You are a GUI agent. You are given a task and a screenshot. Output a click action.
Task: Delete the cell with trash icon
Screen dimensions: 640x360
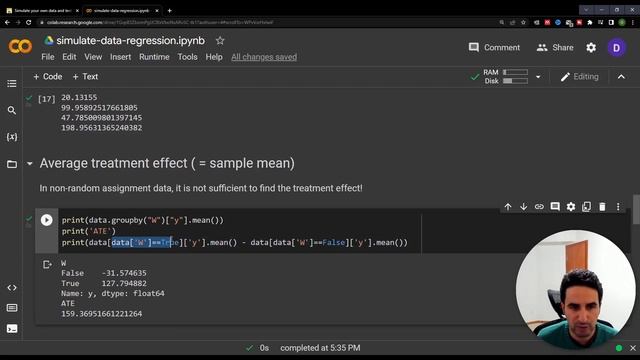tap(602, 207)
